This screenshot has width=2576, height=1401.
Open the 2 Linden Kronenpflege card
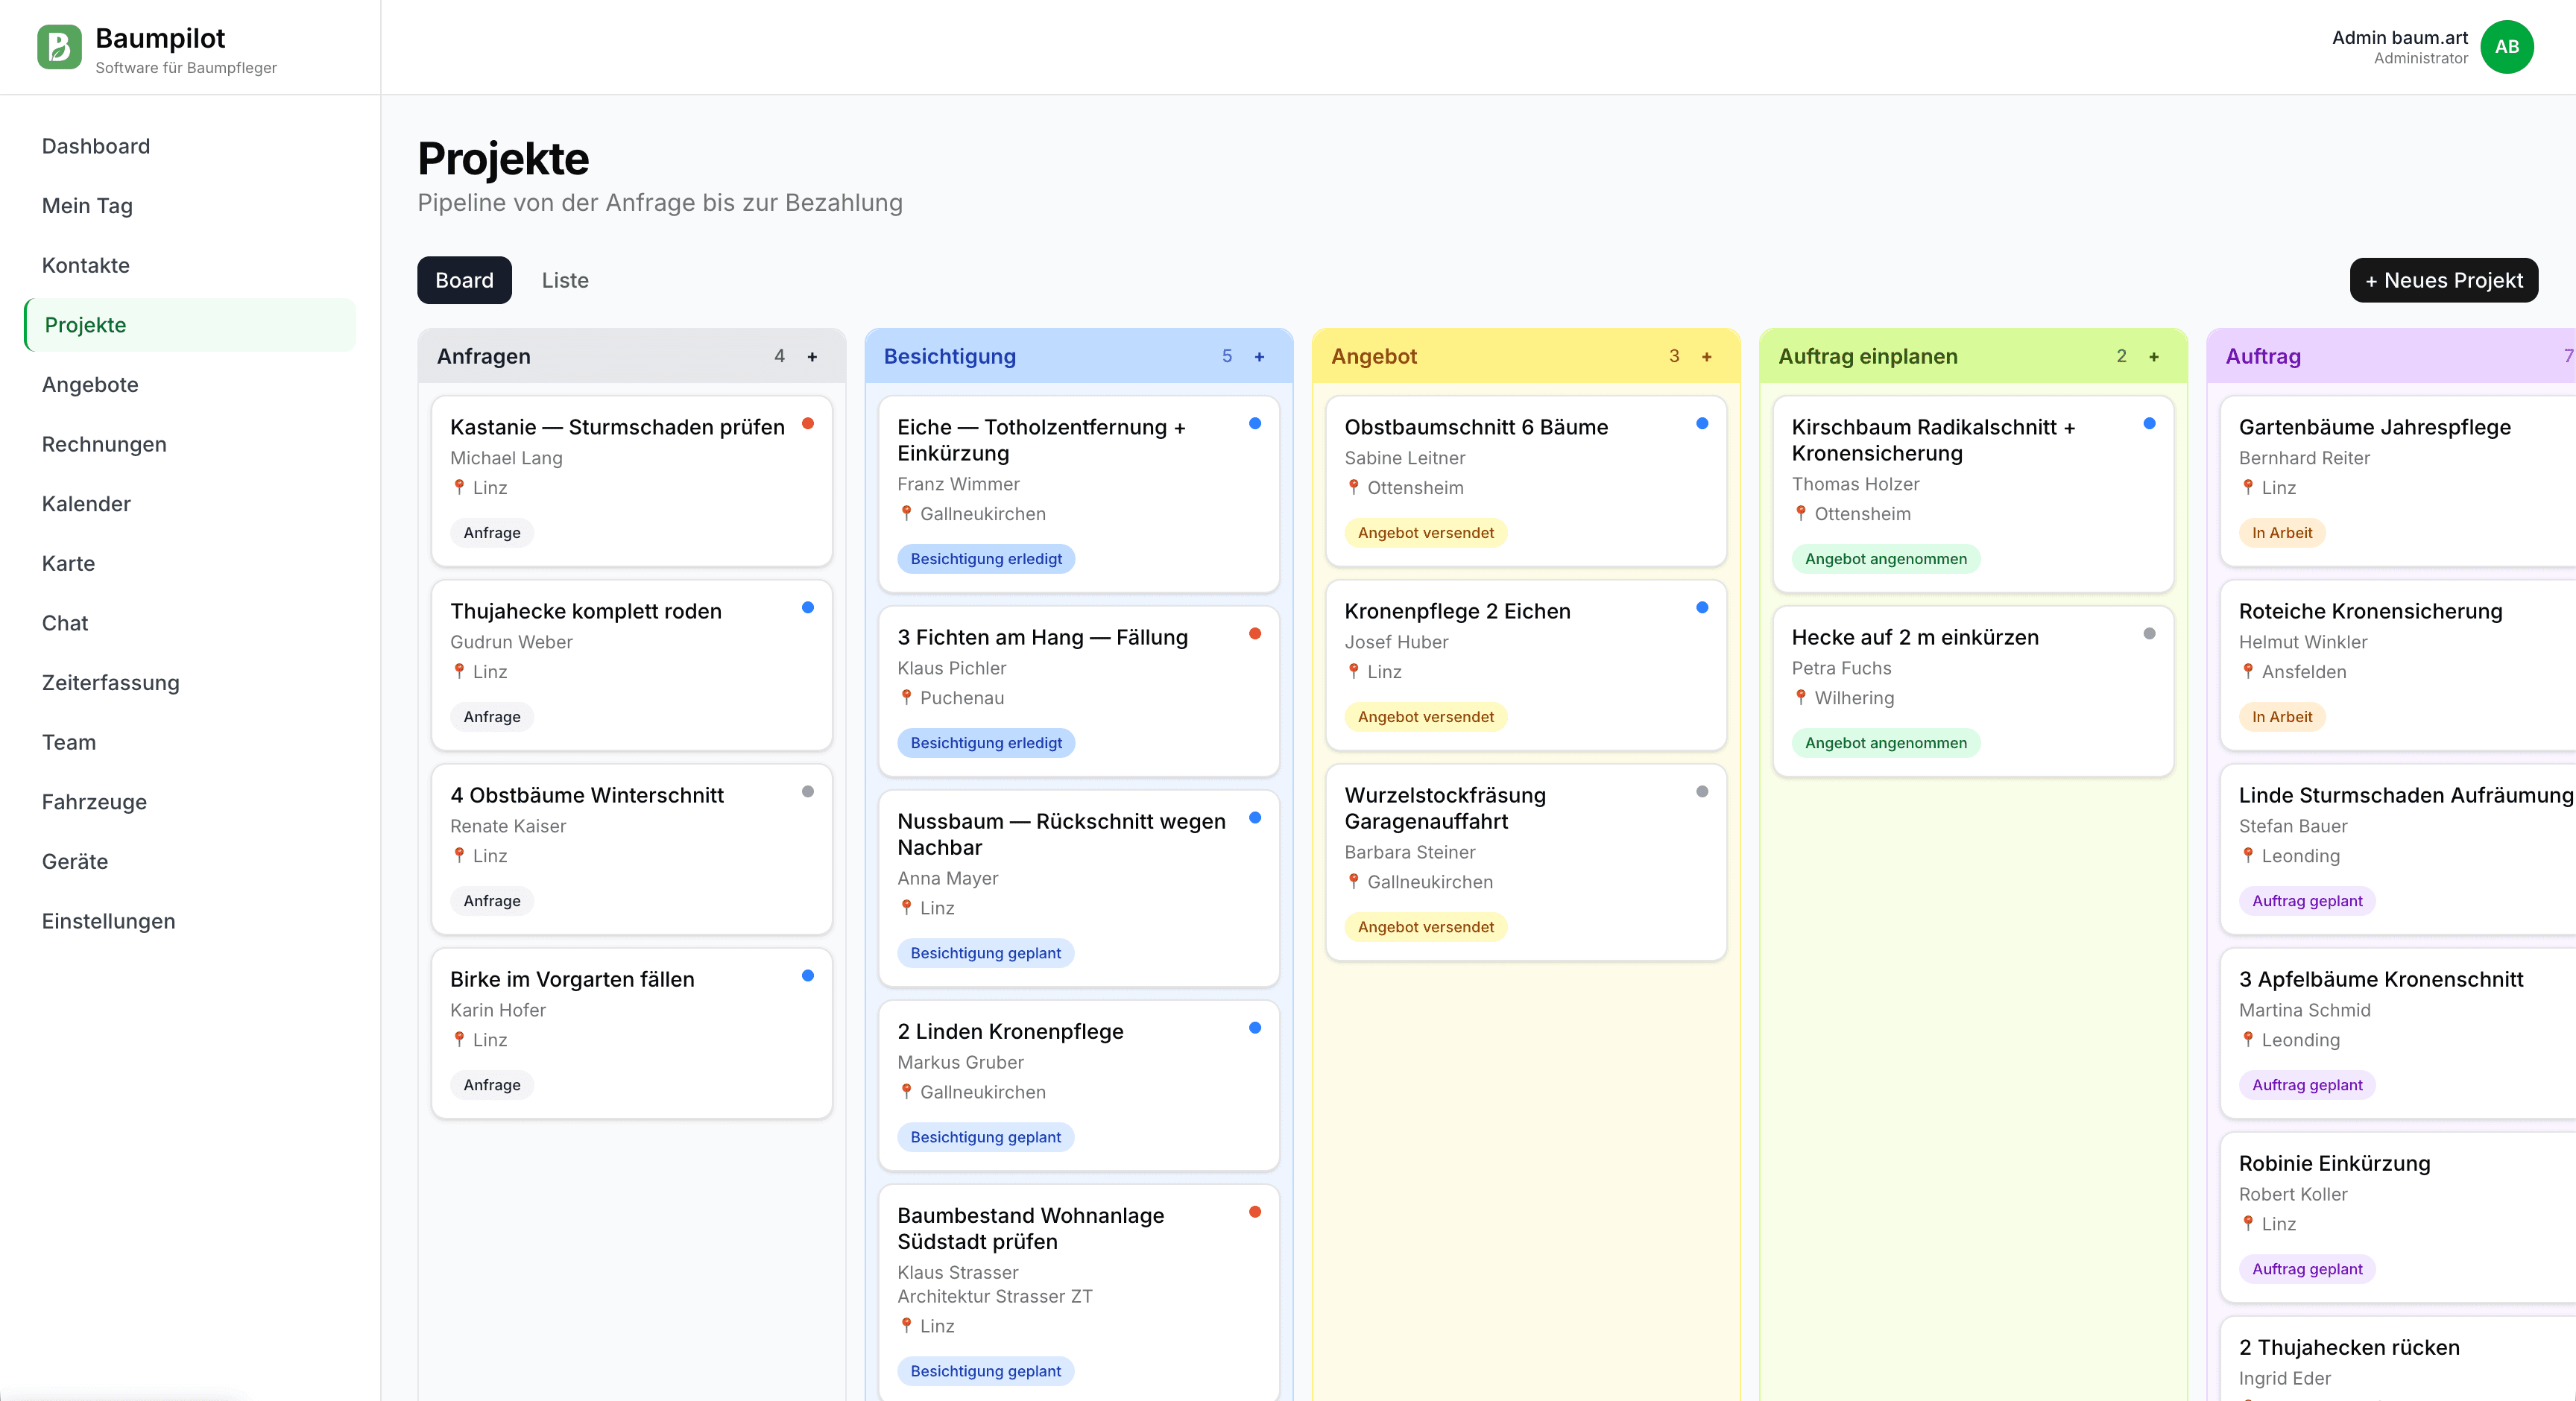click(1079, 1086)
